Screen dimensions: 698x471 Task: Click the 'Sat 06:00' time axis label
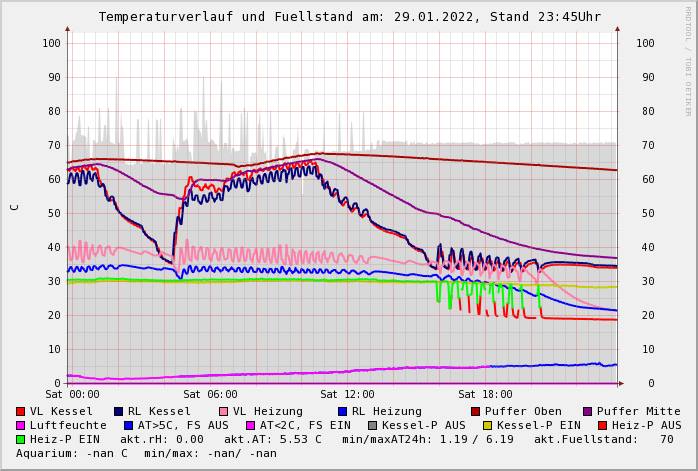210,395
